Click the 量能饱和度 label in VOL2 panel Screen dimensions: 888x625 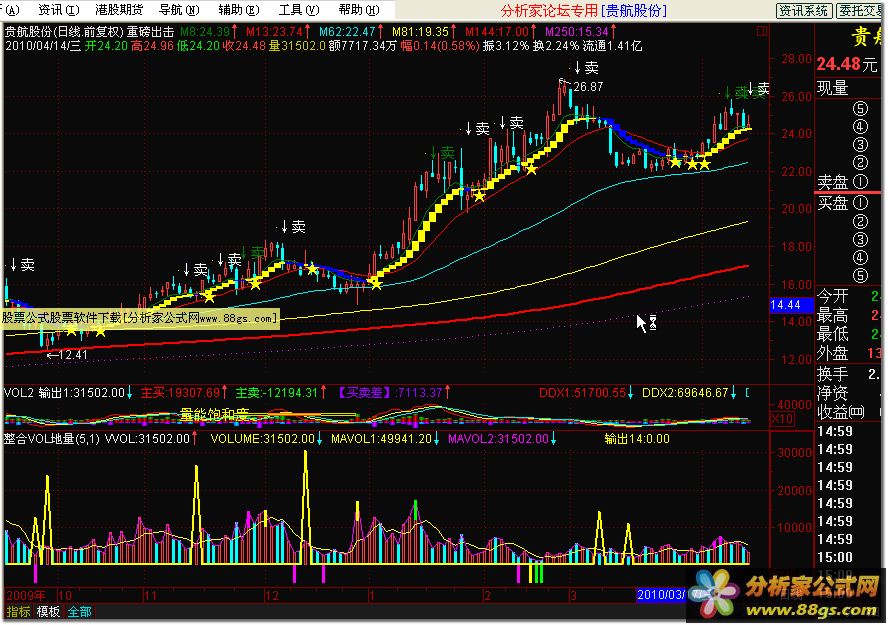coord(214,414)
